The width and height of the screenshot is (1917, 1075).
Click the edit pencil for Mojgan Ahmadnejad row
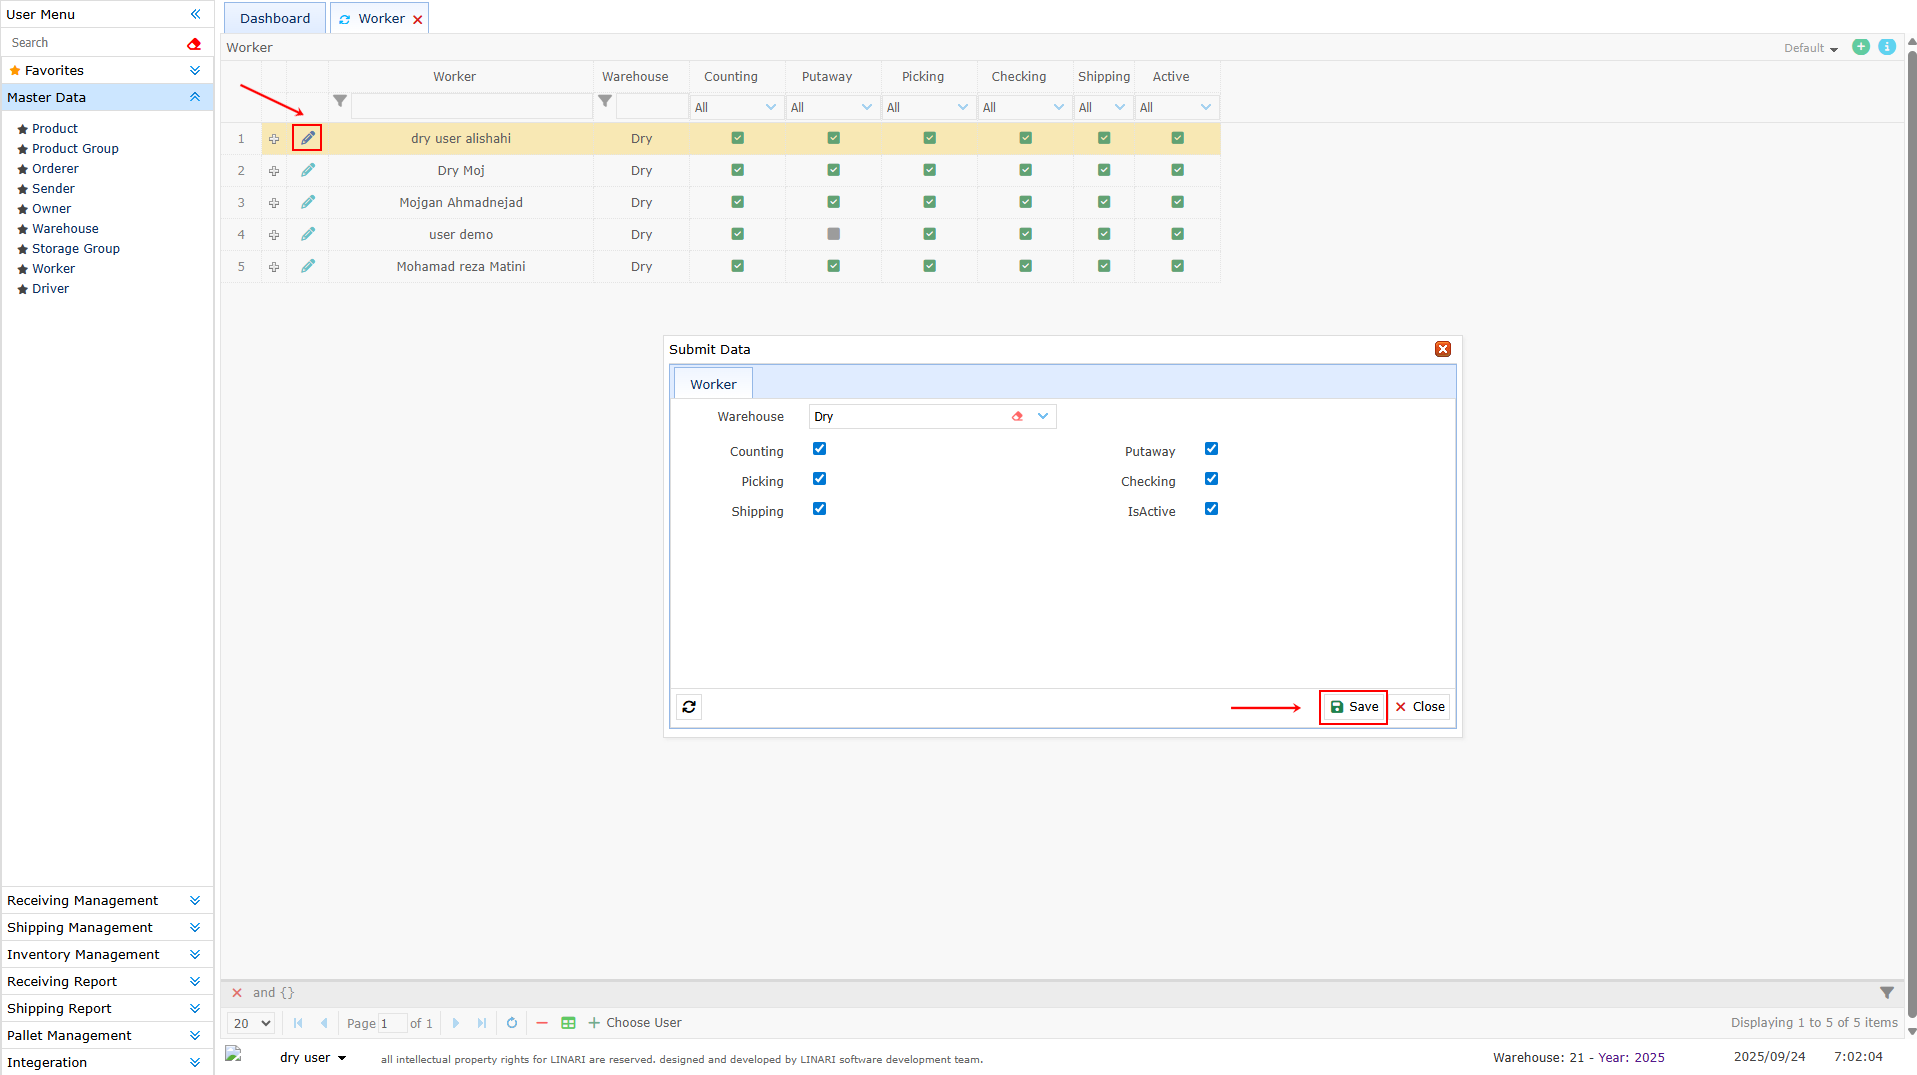[307, 202]
